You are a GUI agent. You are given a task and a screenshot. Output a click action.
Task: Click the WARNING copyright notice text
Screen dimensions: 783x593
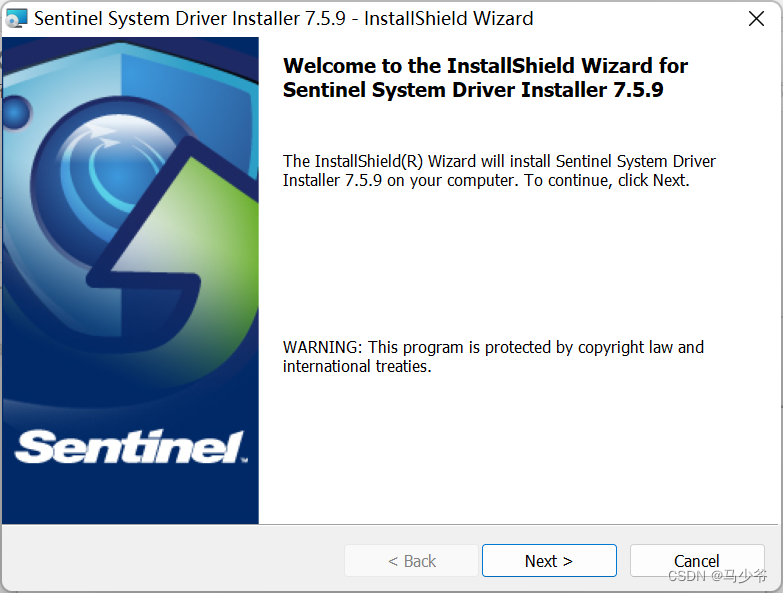[493, 356]
